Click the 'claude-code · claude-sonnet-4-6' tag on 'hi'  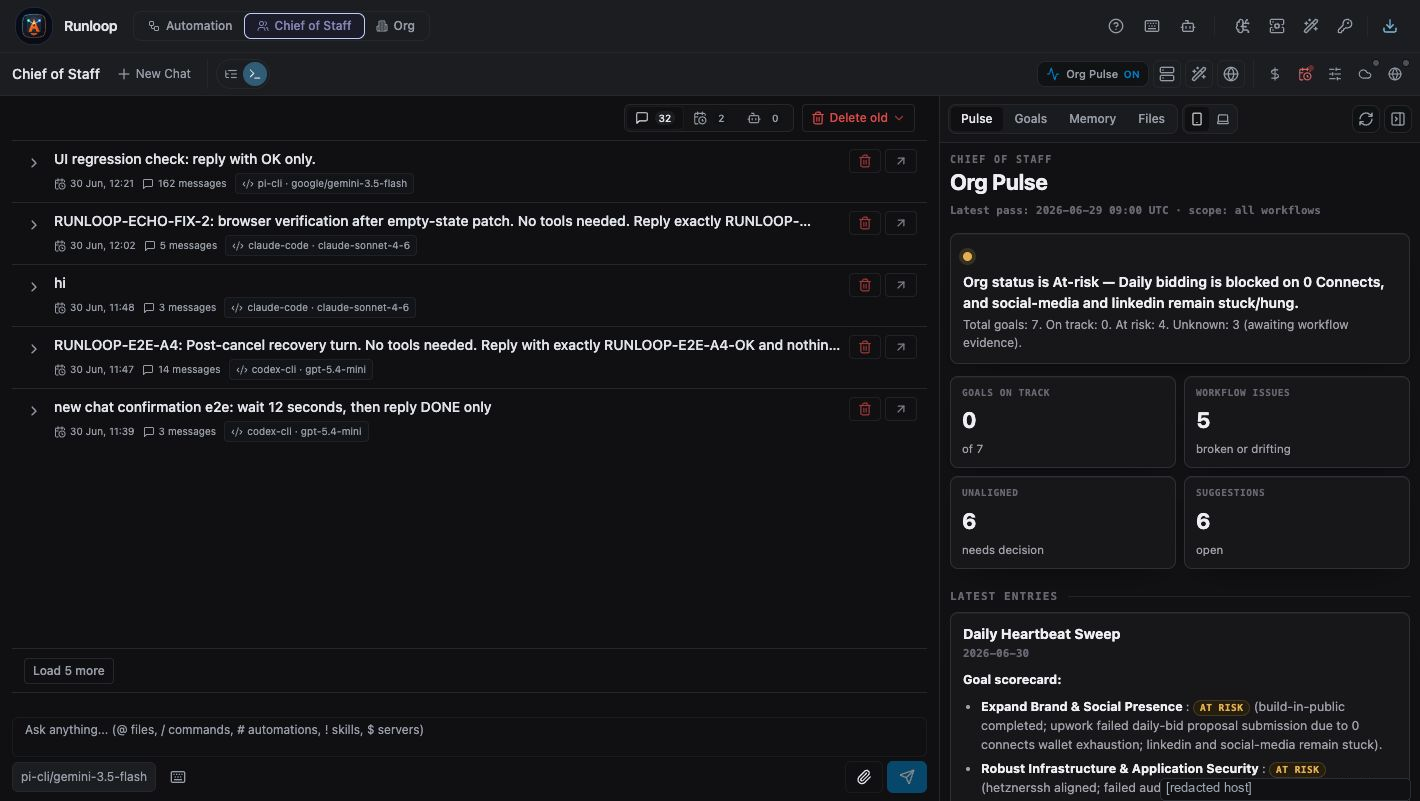click(320, 308)
